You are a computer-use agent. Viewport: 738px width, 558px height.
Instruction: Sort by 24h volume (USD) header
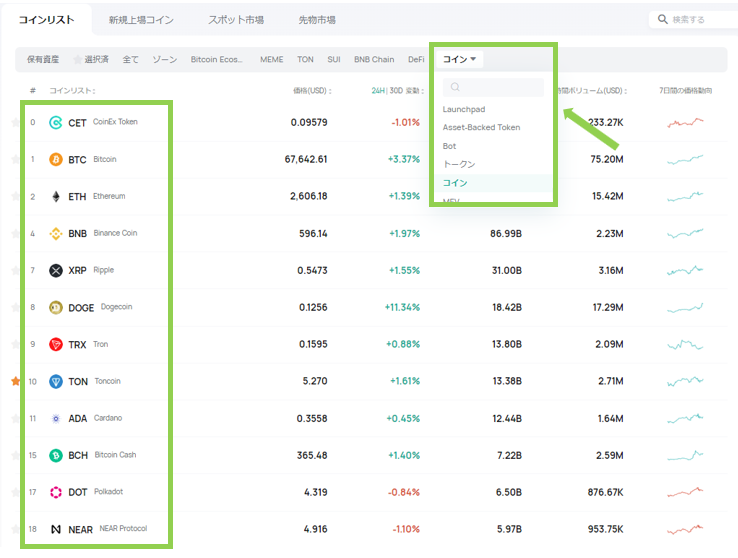pos(592,90)
